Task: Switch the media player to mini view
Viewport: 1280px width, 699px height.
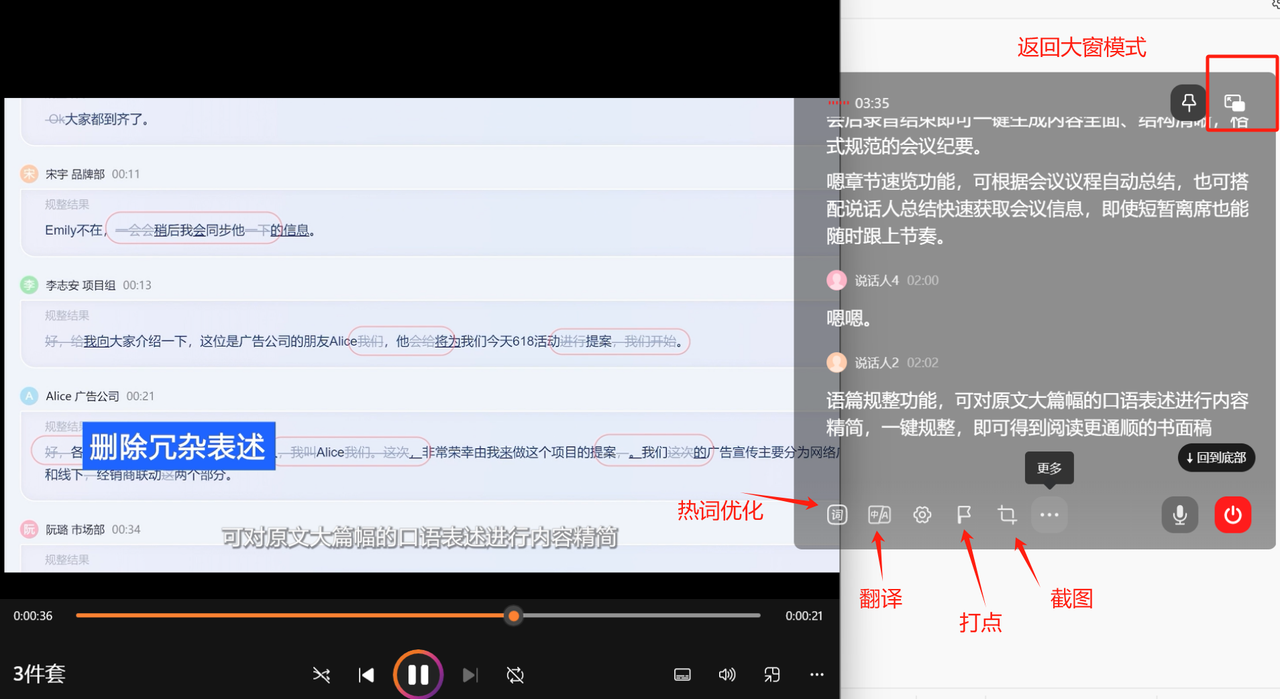Action: tap(772, 675)
